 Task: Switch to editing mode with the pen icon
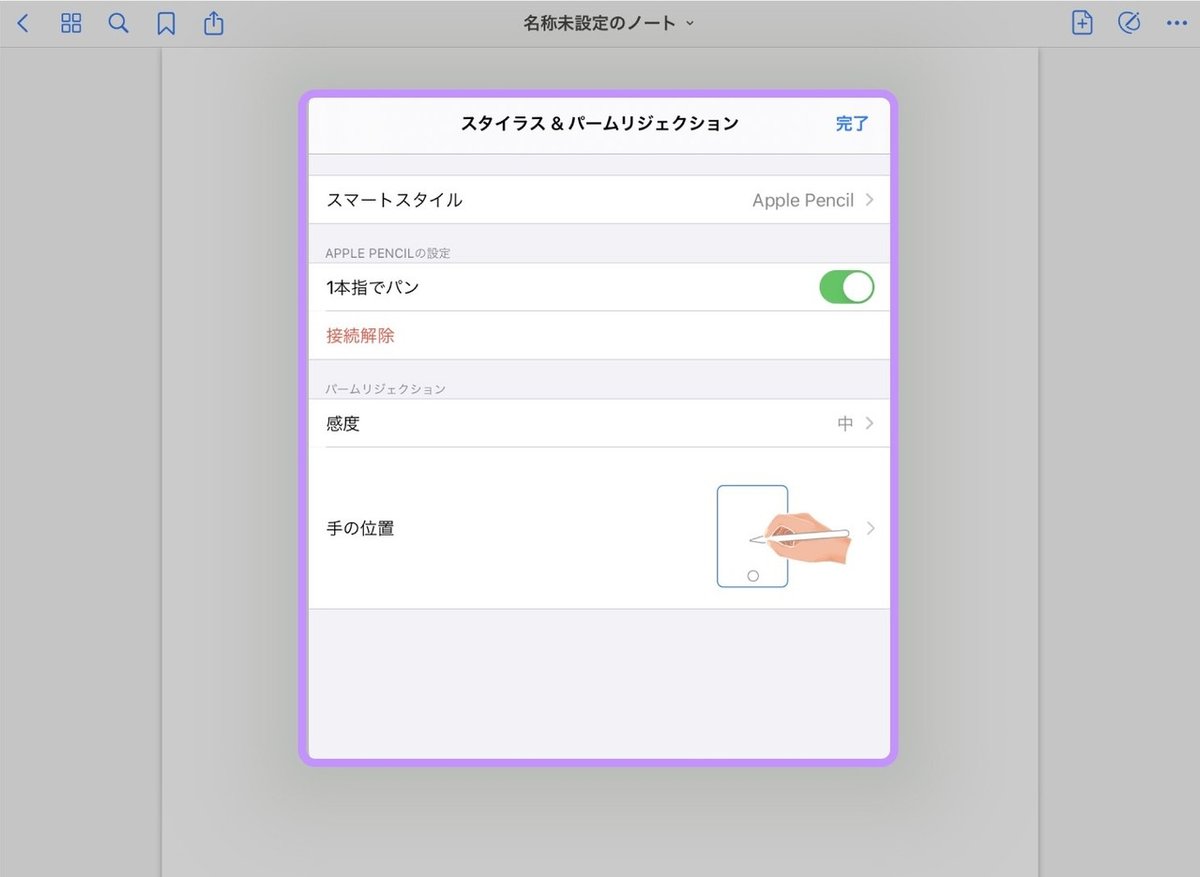(x=1129, y=22)
